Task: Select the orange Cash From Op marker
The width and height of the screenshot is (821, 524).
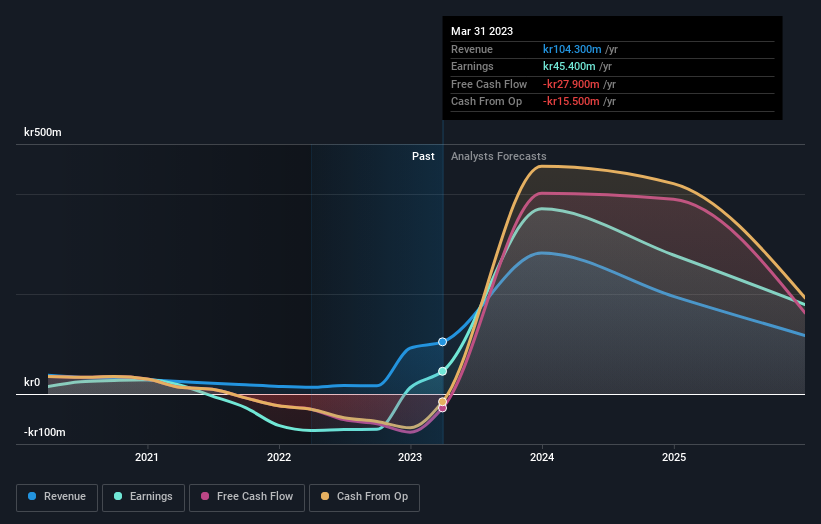Action: point(442,402)
